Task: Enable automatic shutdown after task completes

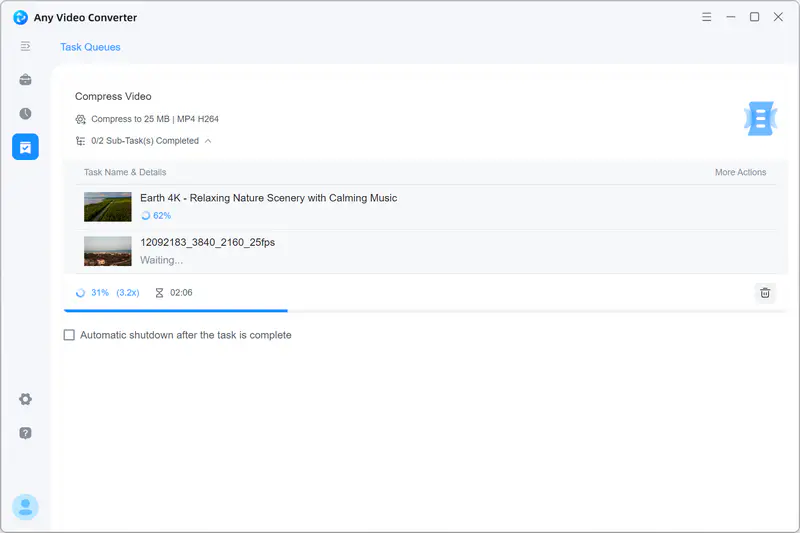Action: coord(69,335)
